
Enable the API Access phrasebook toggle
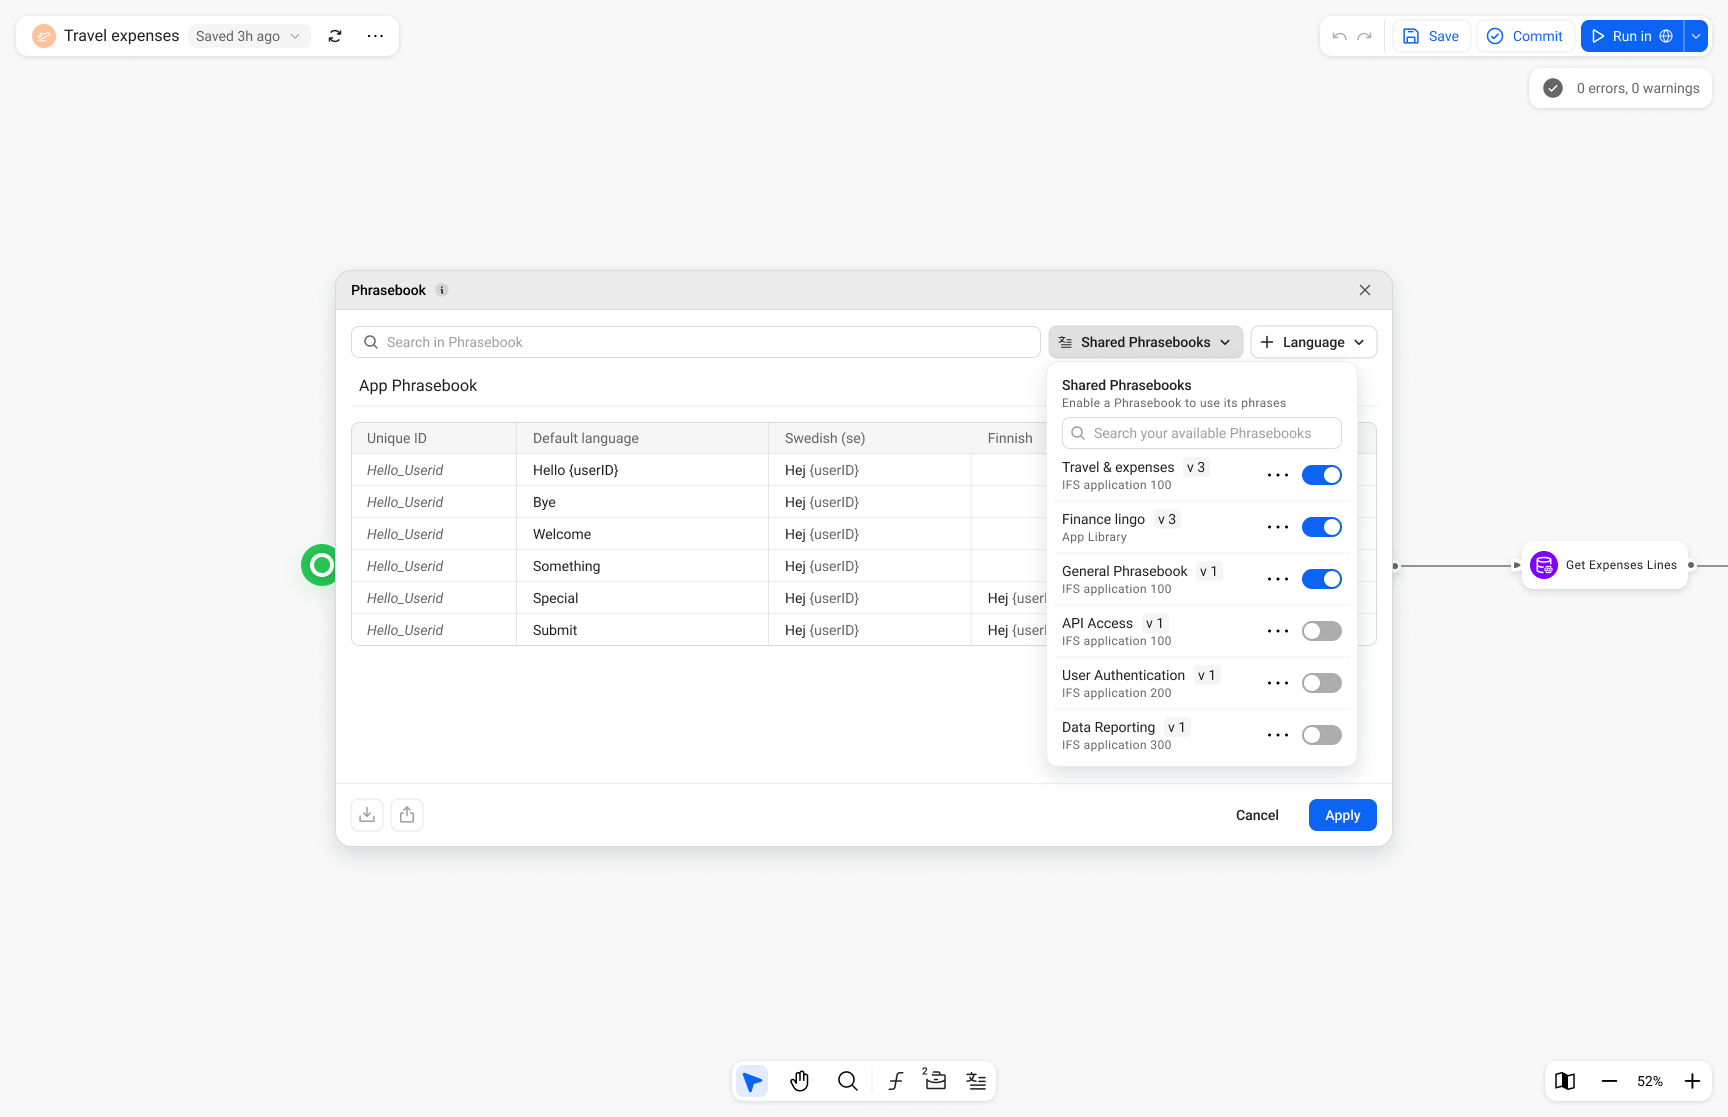point(1321,631)
